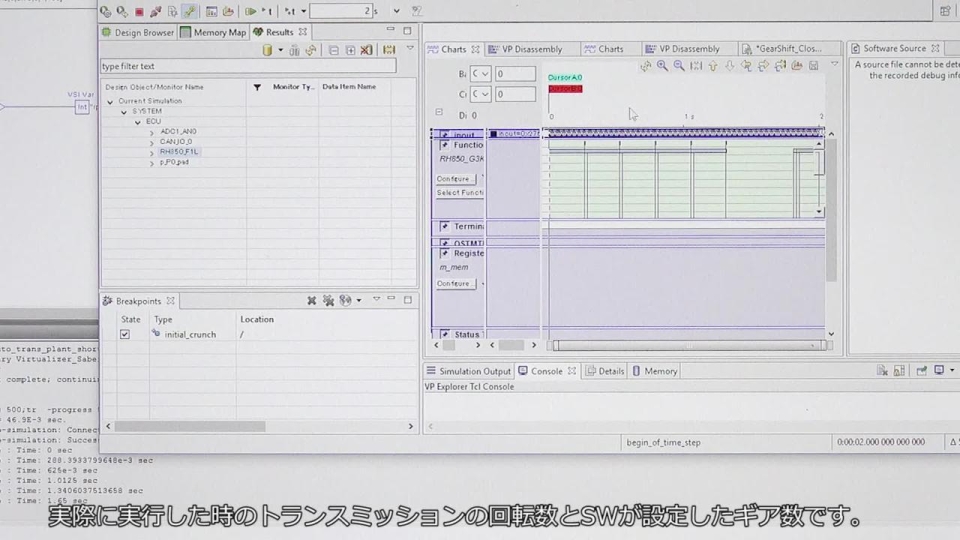The width and height of the screenshot is (960, 540).
Task: Click cursor B value input field
Action: 515,73
